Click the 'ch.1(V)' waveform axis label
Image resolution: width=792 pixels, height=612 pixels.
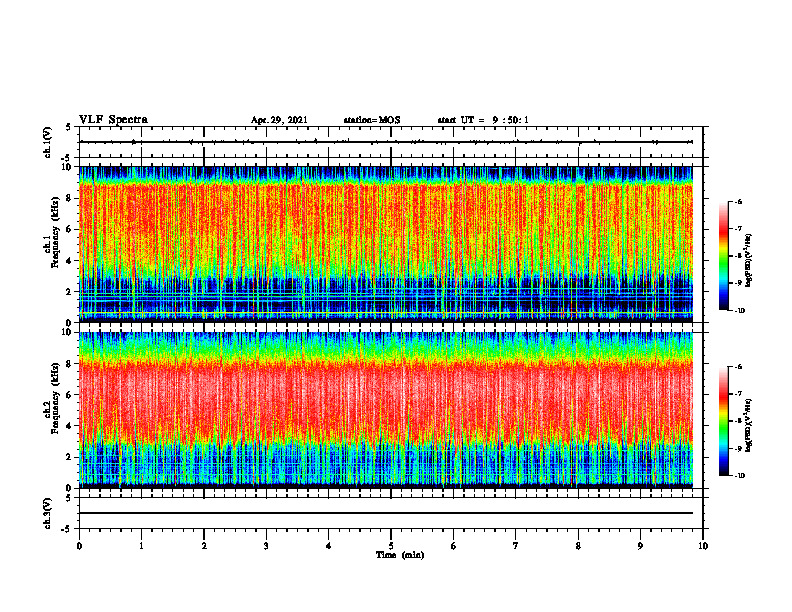48,142
